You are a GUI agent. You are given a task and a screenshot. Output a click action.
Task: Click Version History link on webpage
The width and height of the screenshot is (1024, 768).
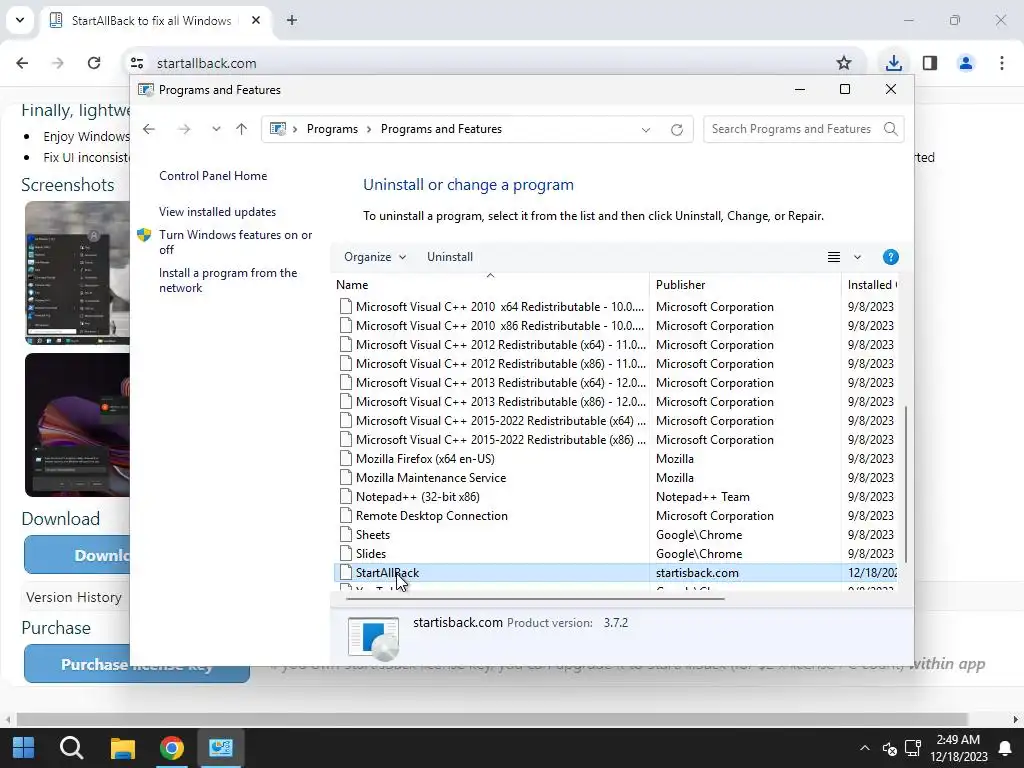[x=74, y=598]
